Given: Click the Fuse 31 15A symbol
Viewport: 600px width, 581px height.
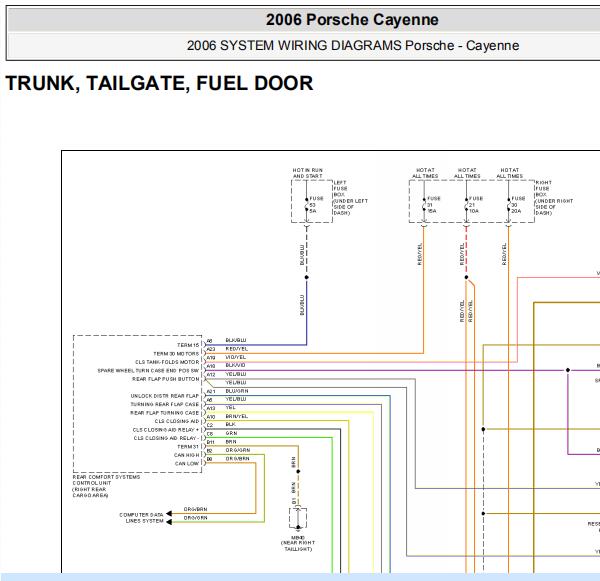Looking at the screenshot, I should pos(424,205).
